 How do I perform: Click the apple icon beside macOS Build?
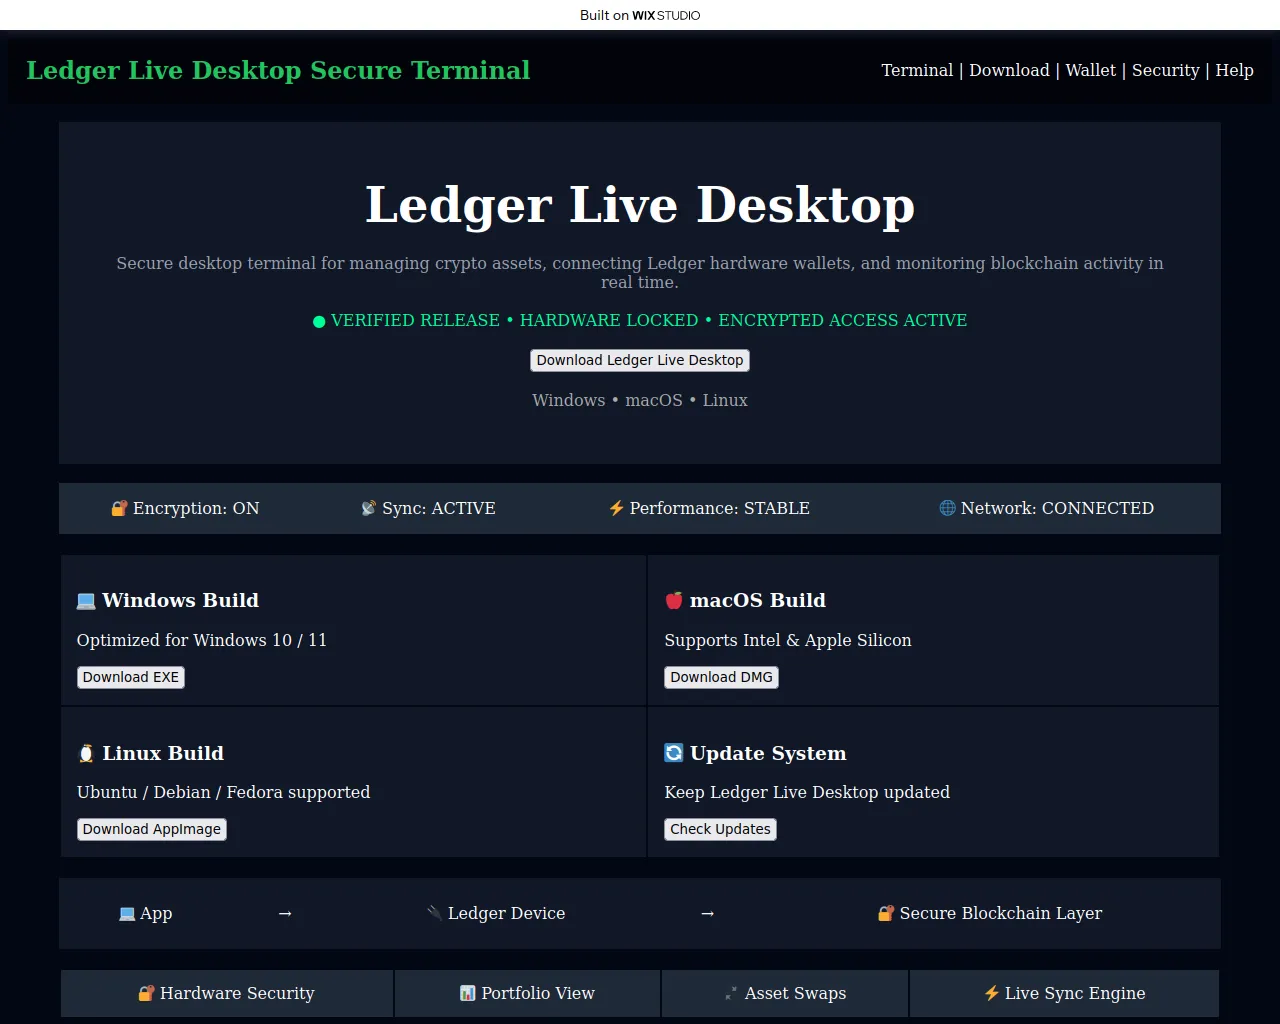(674, 601)
